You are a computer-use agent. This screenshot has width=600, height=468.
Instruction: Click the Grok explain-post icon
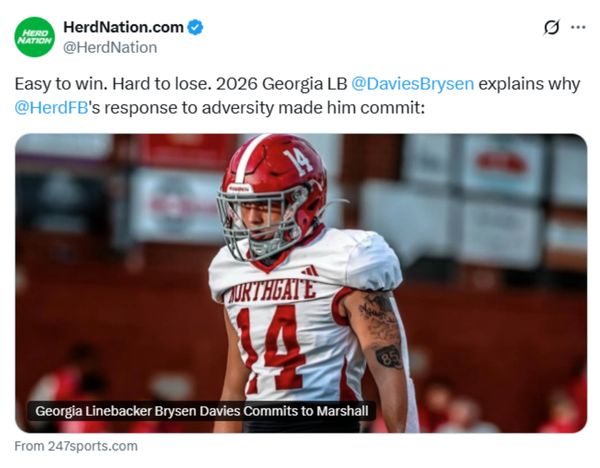[551, 28]
